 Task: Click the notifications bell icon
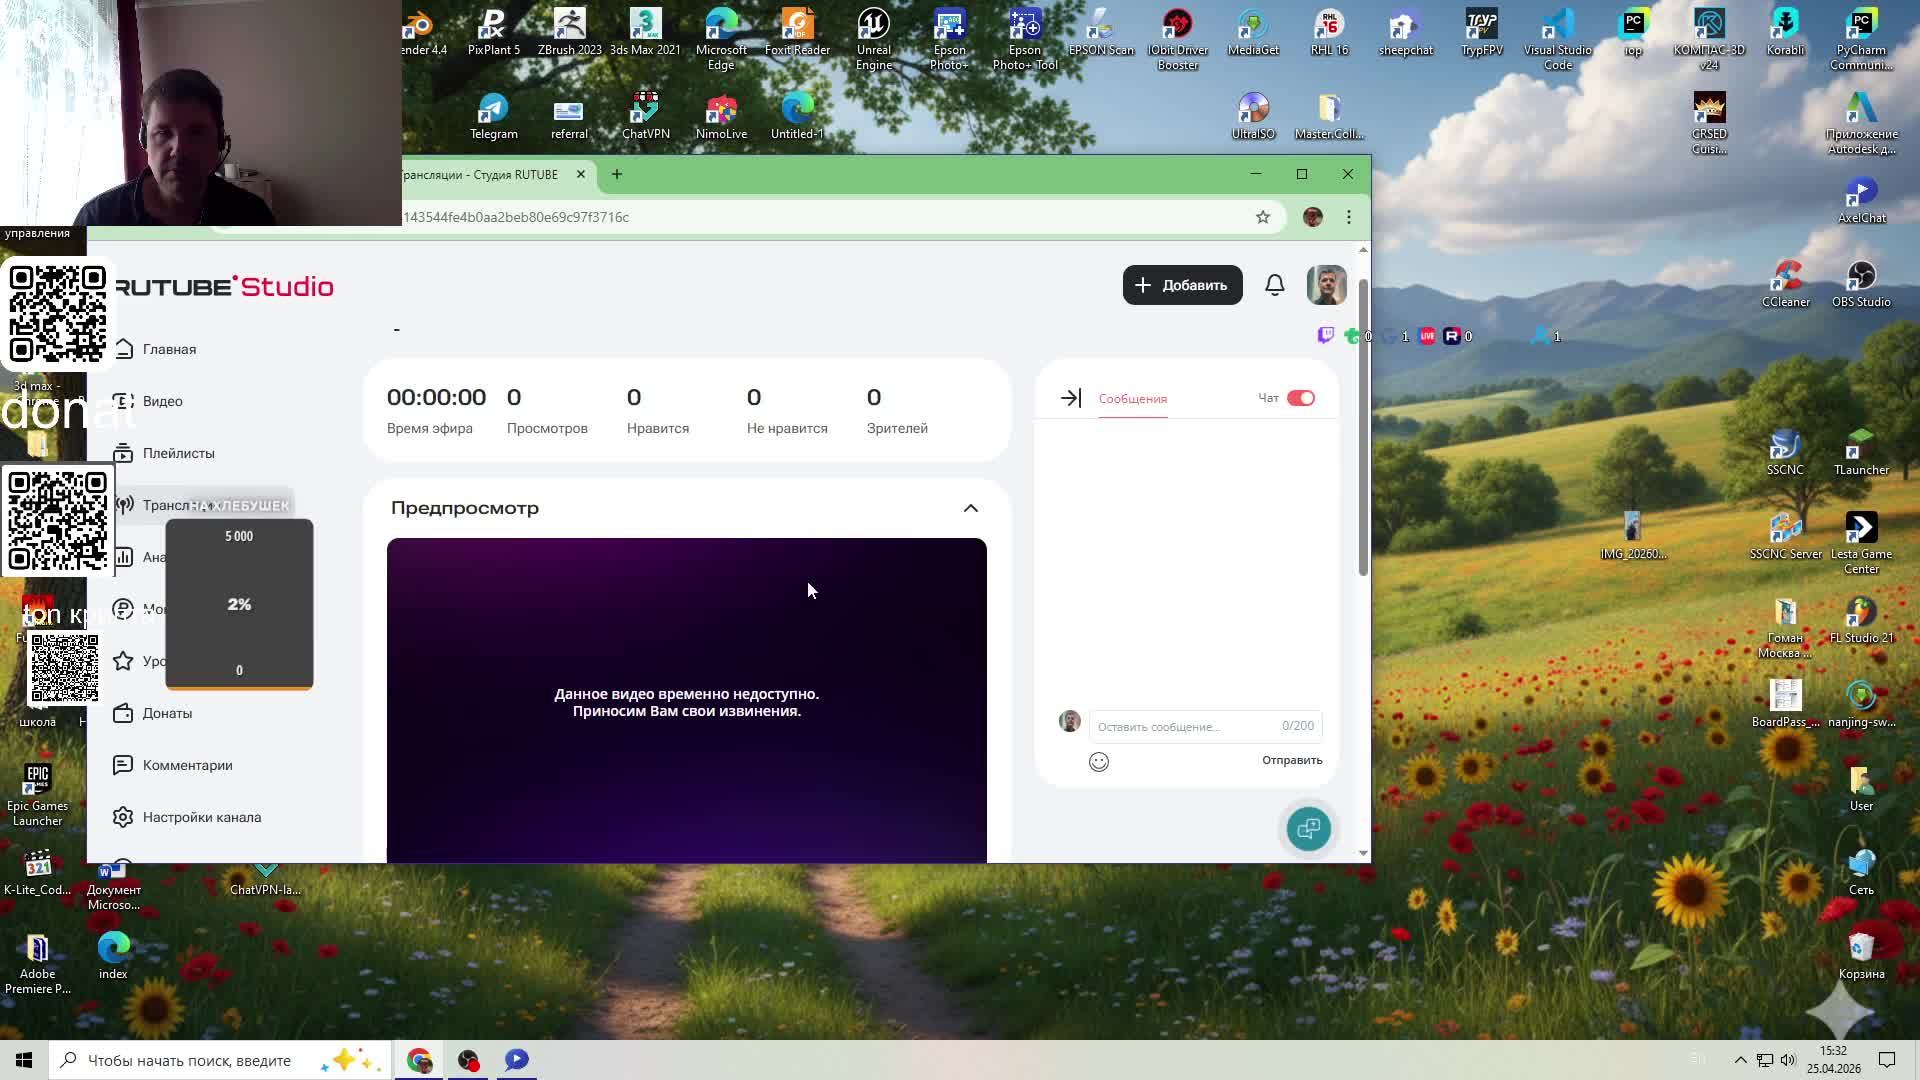(x=1274, y=285)
